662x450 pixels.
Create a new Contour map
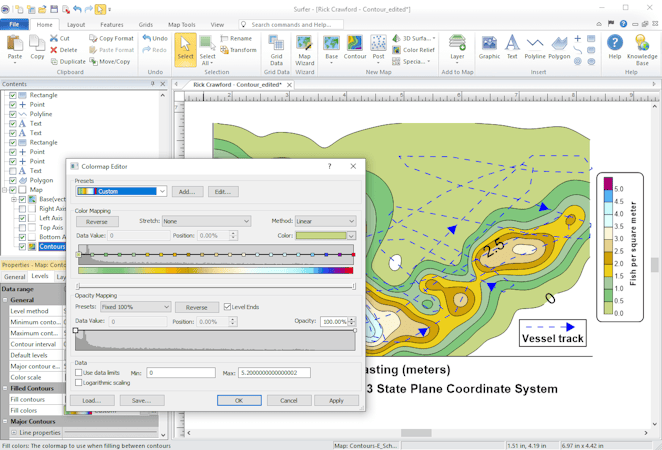click(355, 47)
